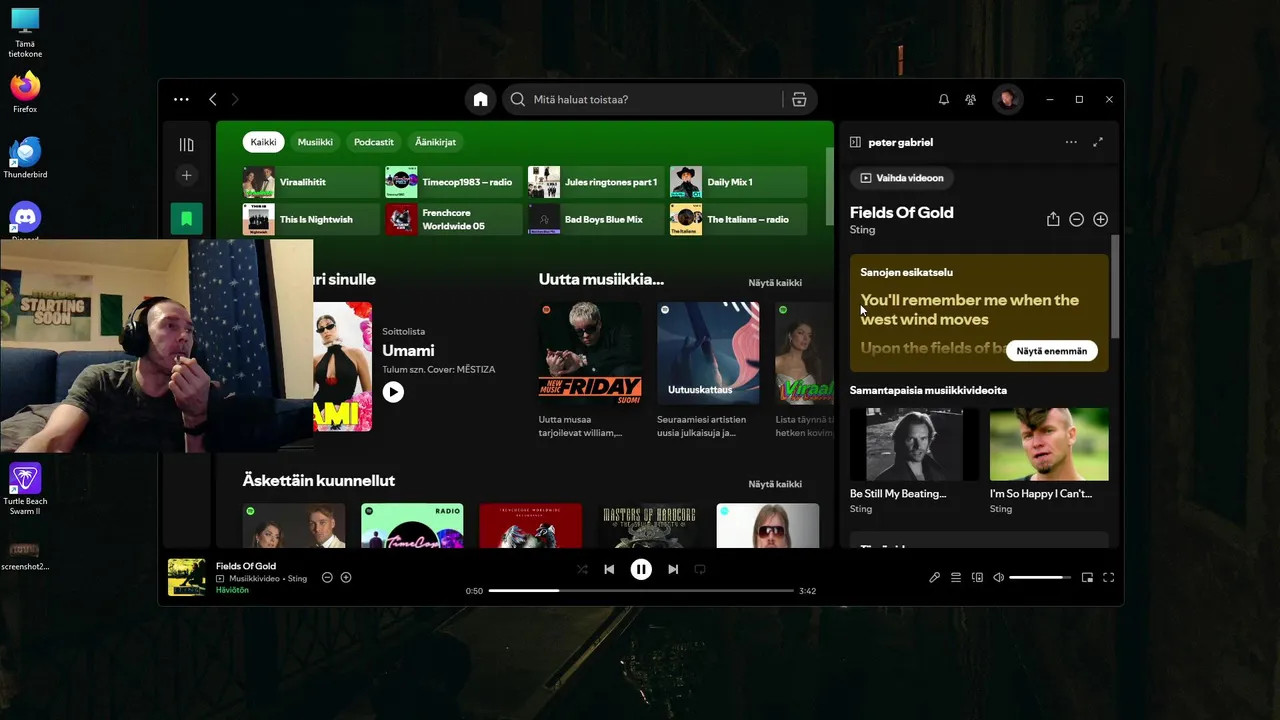Open 'I'm So Happy I Can't...' video thumbnail
The width and height of the screenshot is (1280, 720).
(x=1049, y=444)
